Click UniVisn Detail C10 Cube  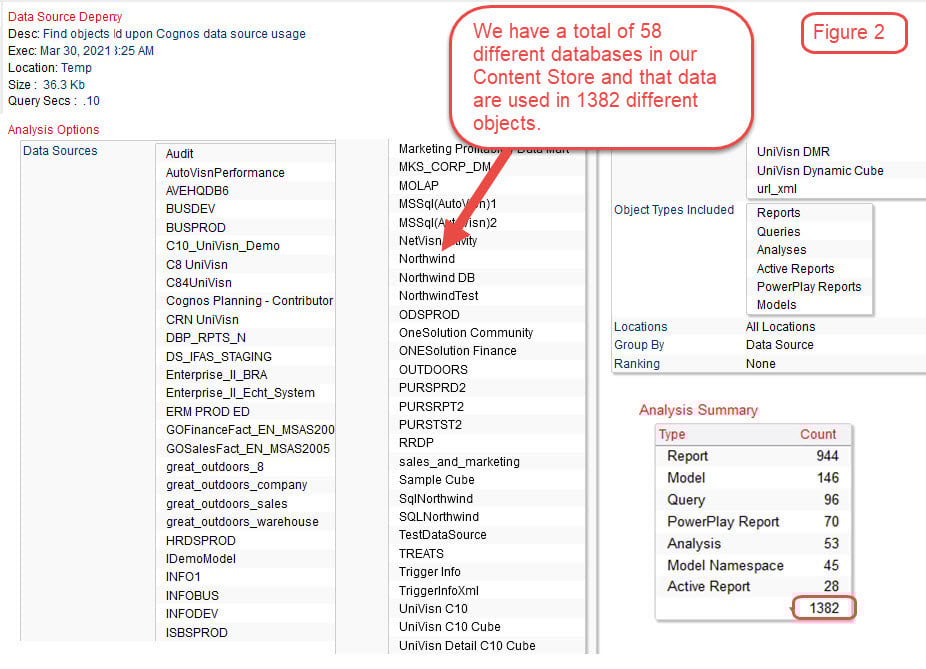coord(467,645)
